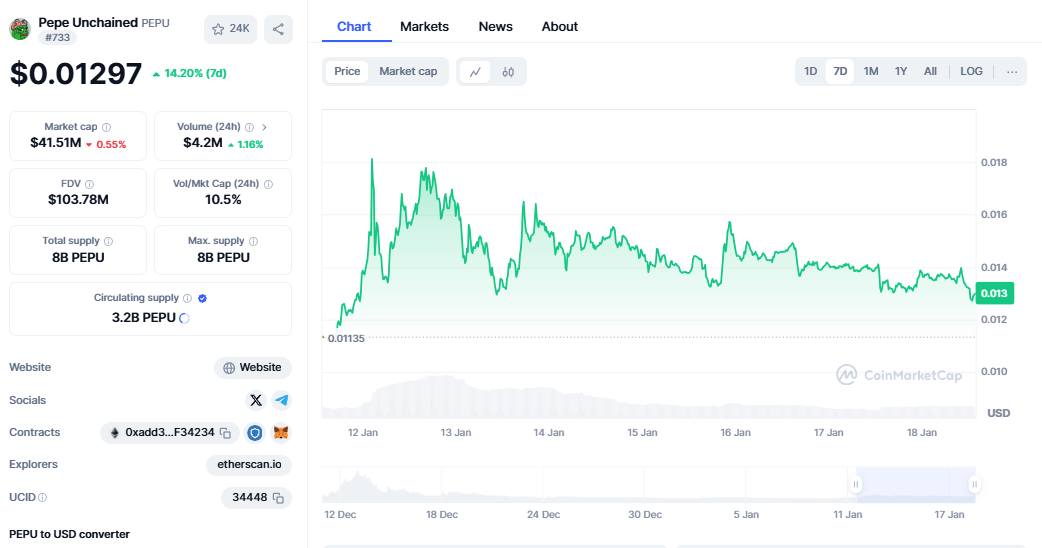This screenshot has height=548, width=1042.
Task: Set chart range to 7D
Action: [x=840, y=71]
